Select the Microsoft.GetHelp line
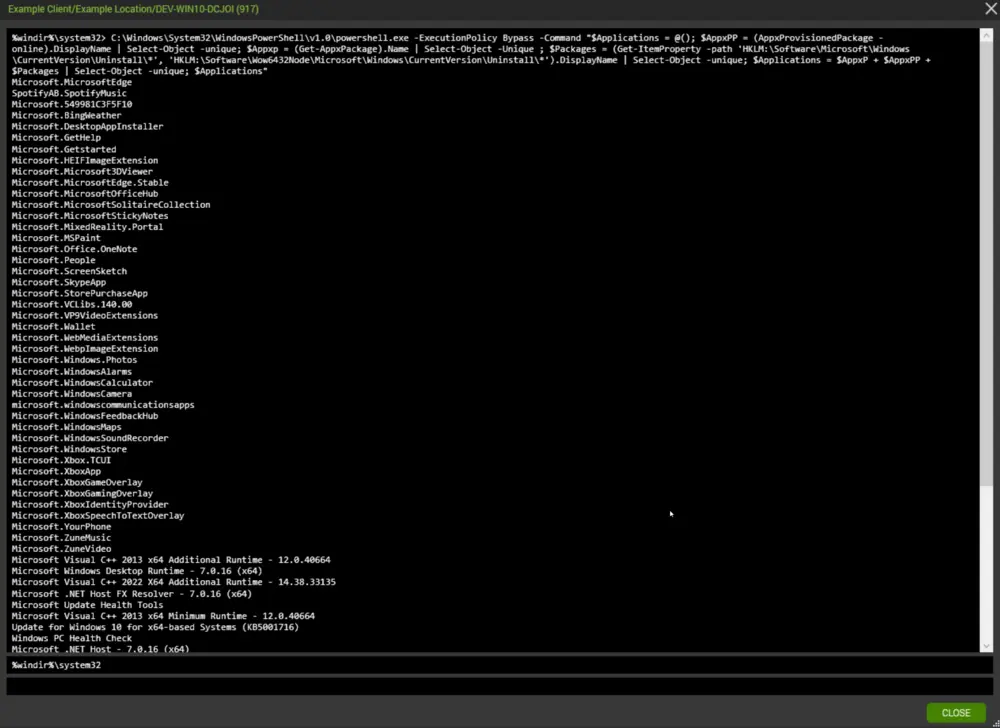The image size is (1000, 728). 56,137
